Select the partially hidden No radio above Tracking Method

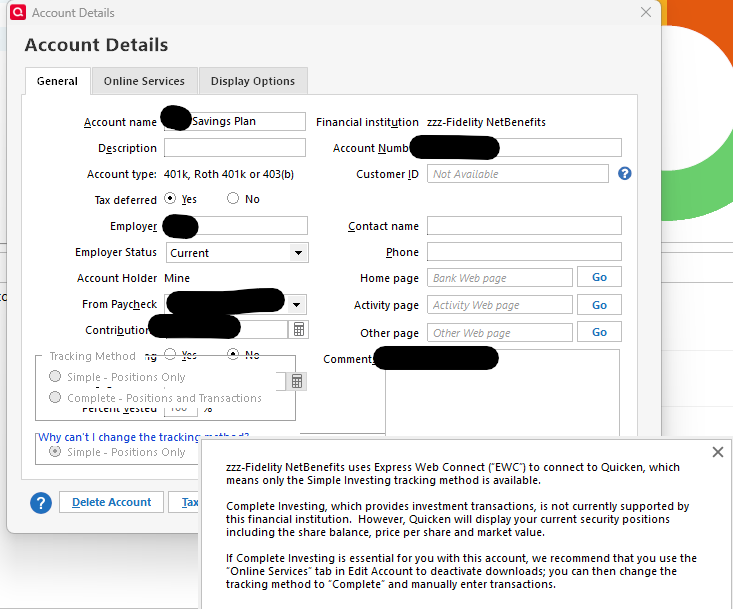point(233,354)
